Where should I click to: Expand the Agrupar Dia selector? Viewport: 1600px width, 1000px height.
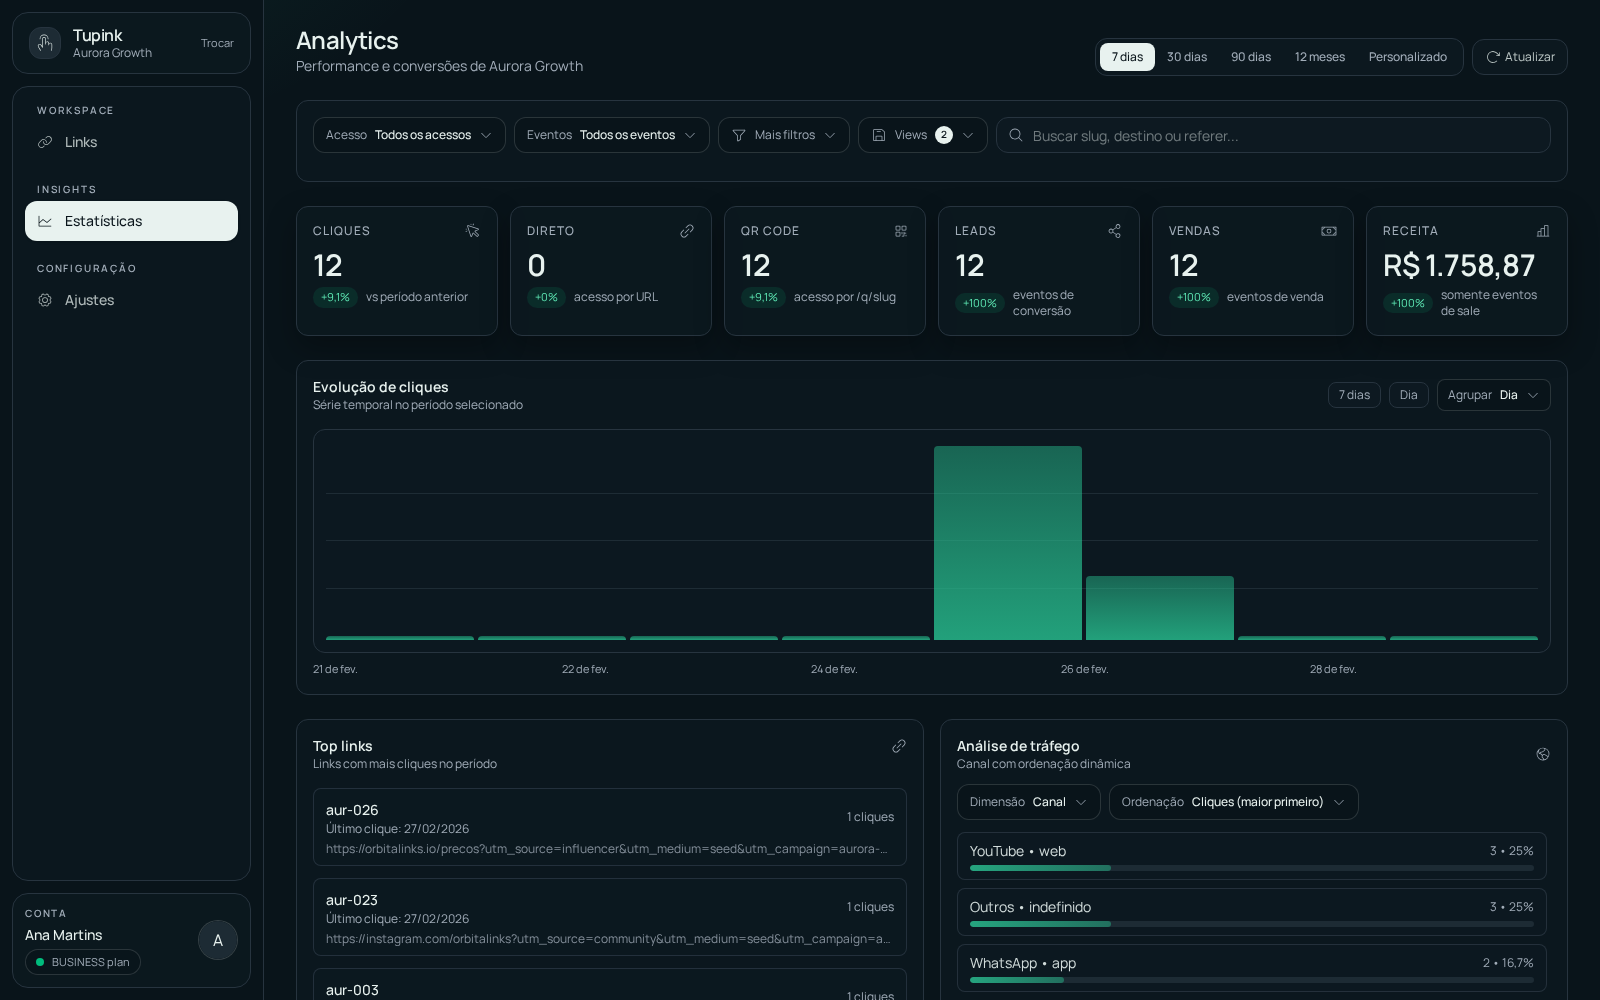click(1493, 395)
